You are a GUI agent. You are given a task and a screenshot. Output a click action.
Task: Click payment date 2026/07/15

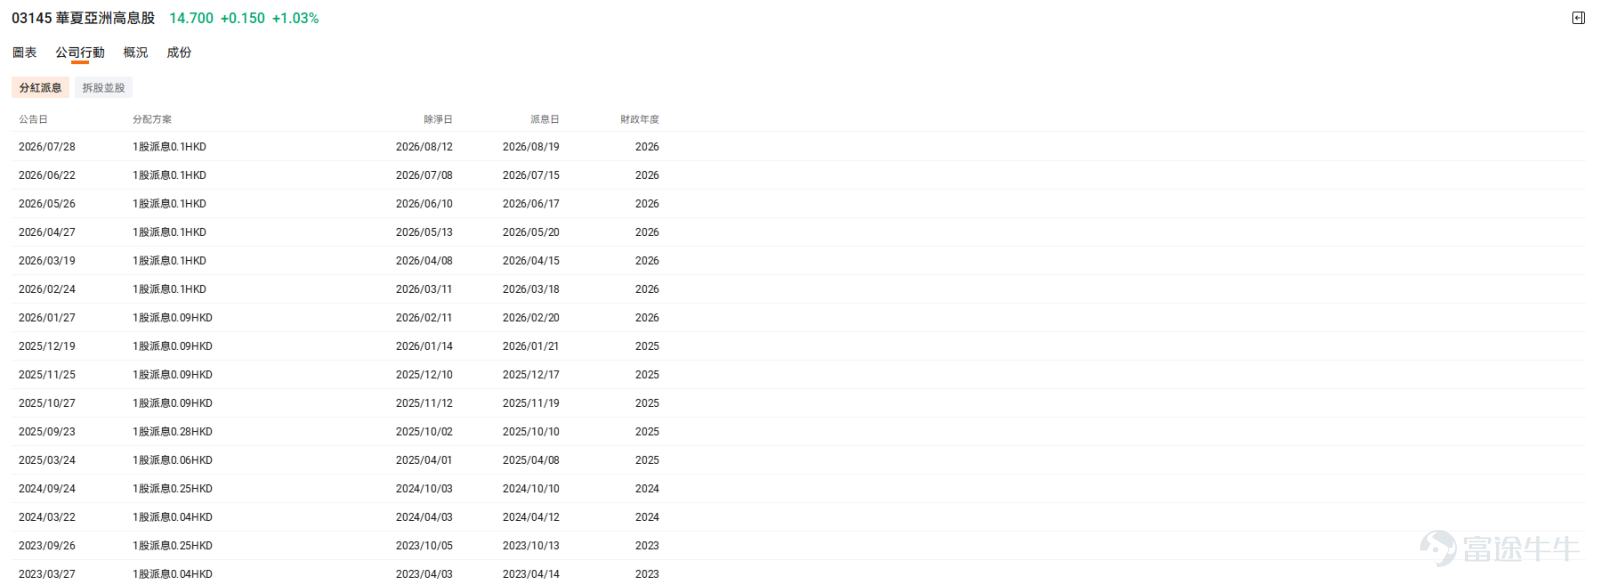click(x=531, y=175)
